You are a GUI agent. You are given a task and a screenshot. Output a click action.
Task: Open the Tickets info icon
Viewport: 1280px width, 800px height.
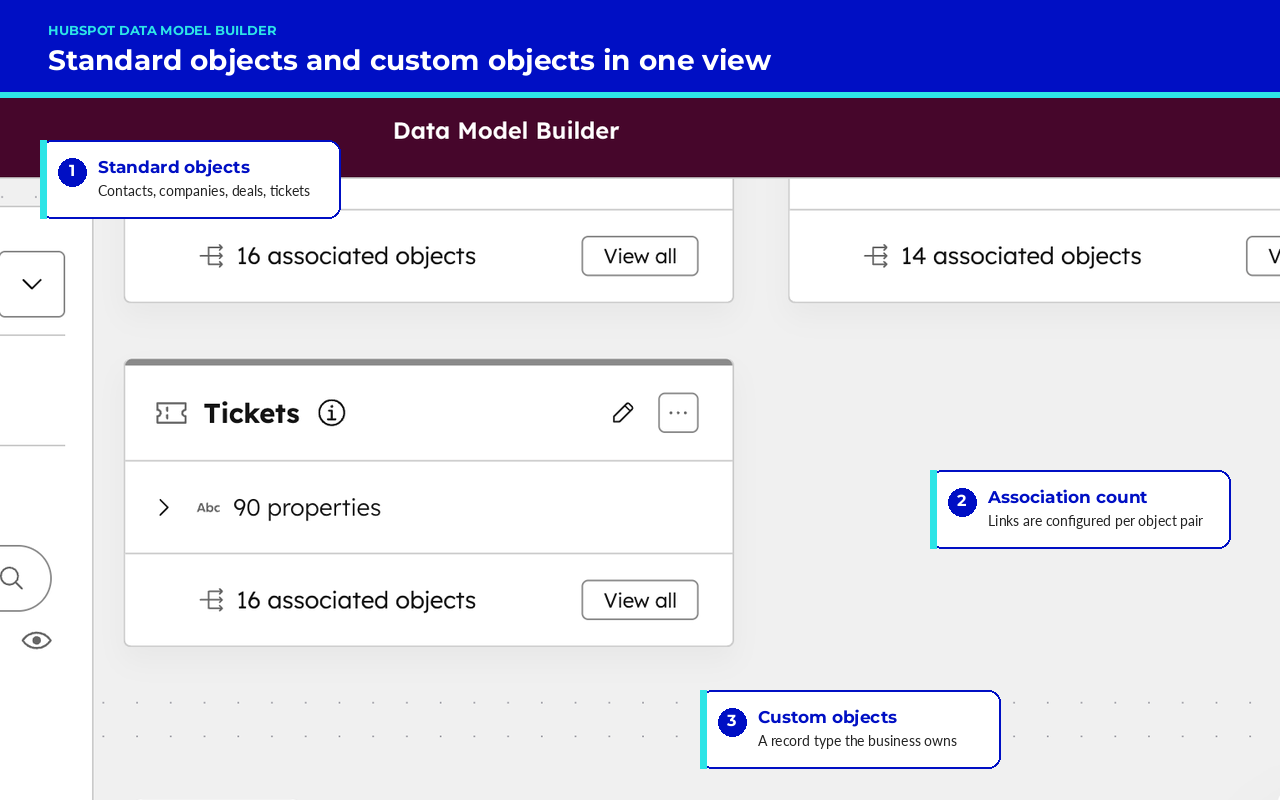pos(332,413)
